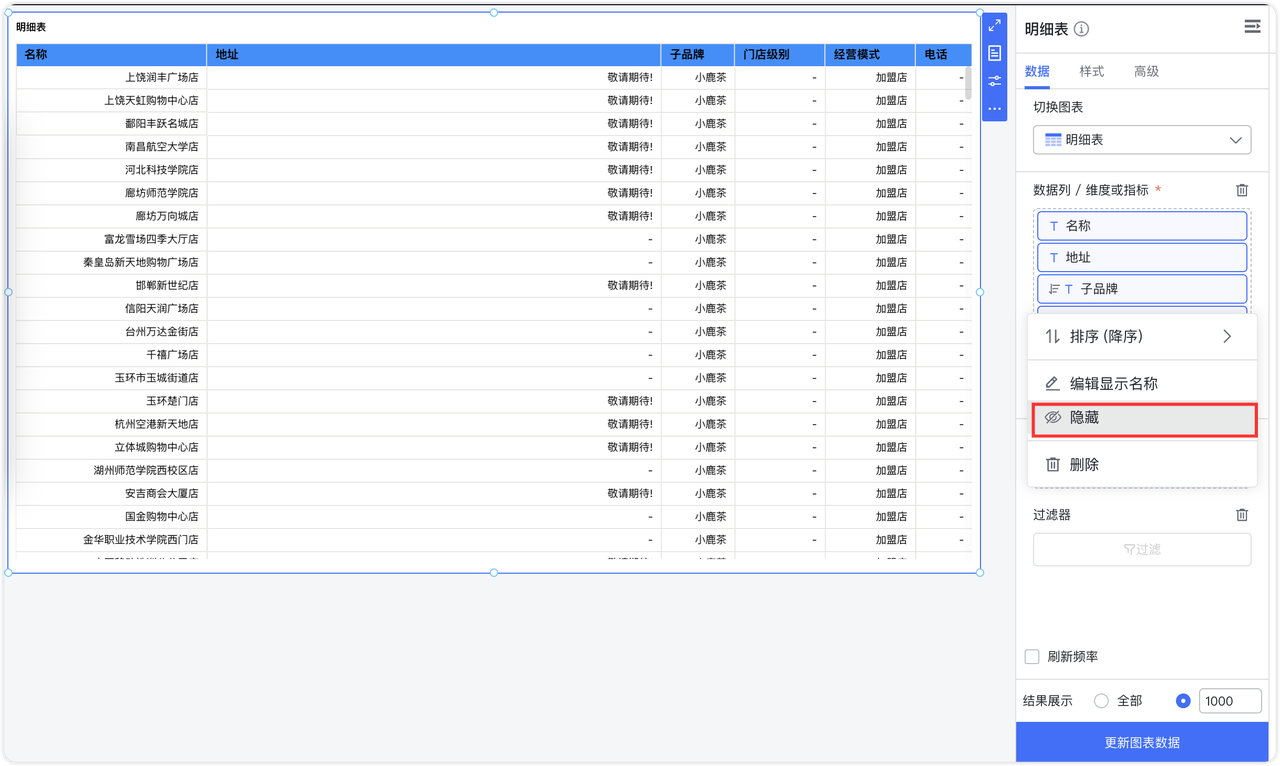The image size is (1280, 766).
Task: Select the 子品牌 field pill
Action: point(1142,289)
